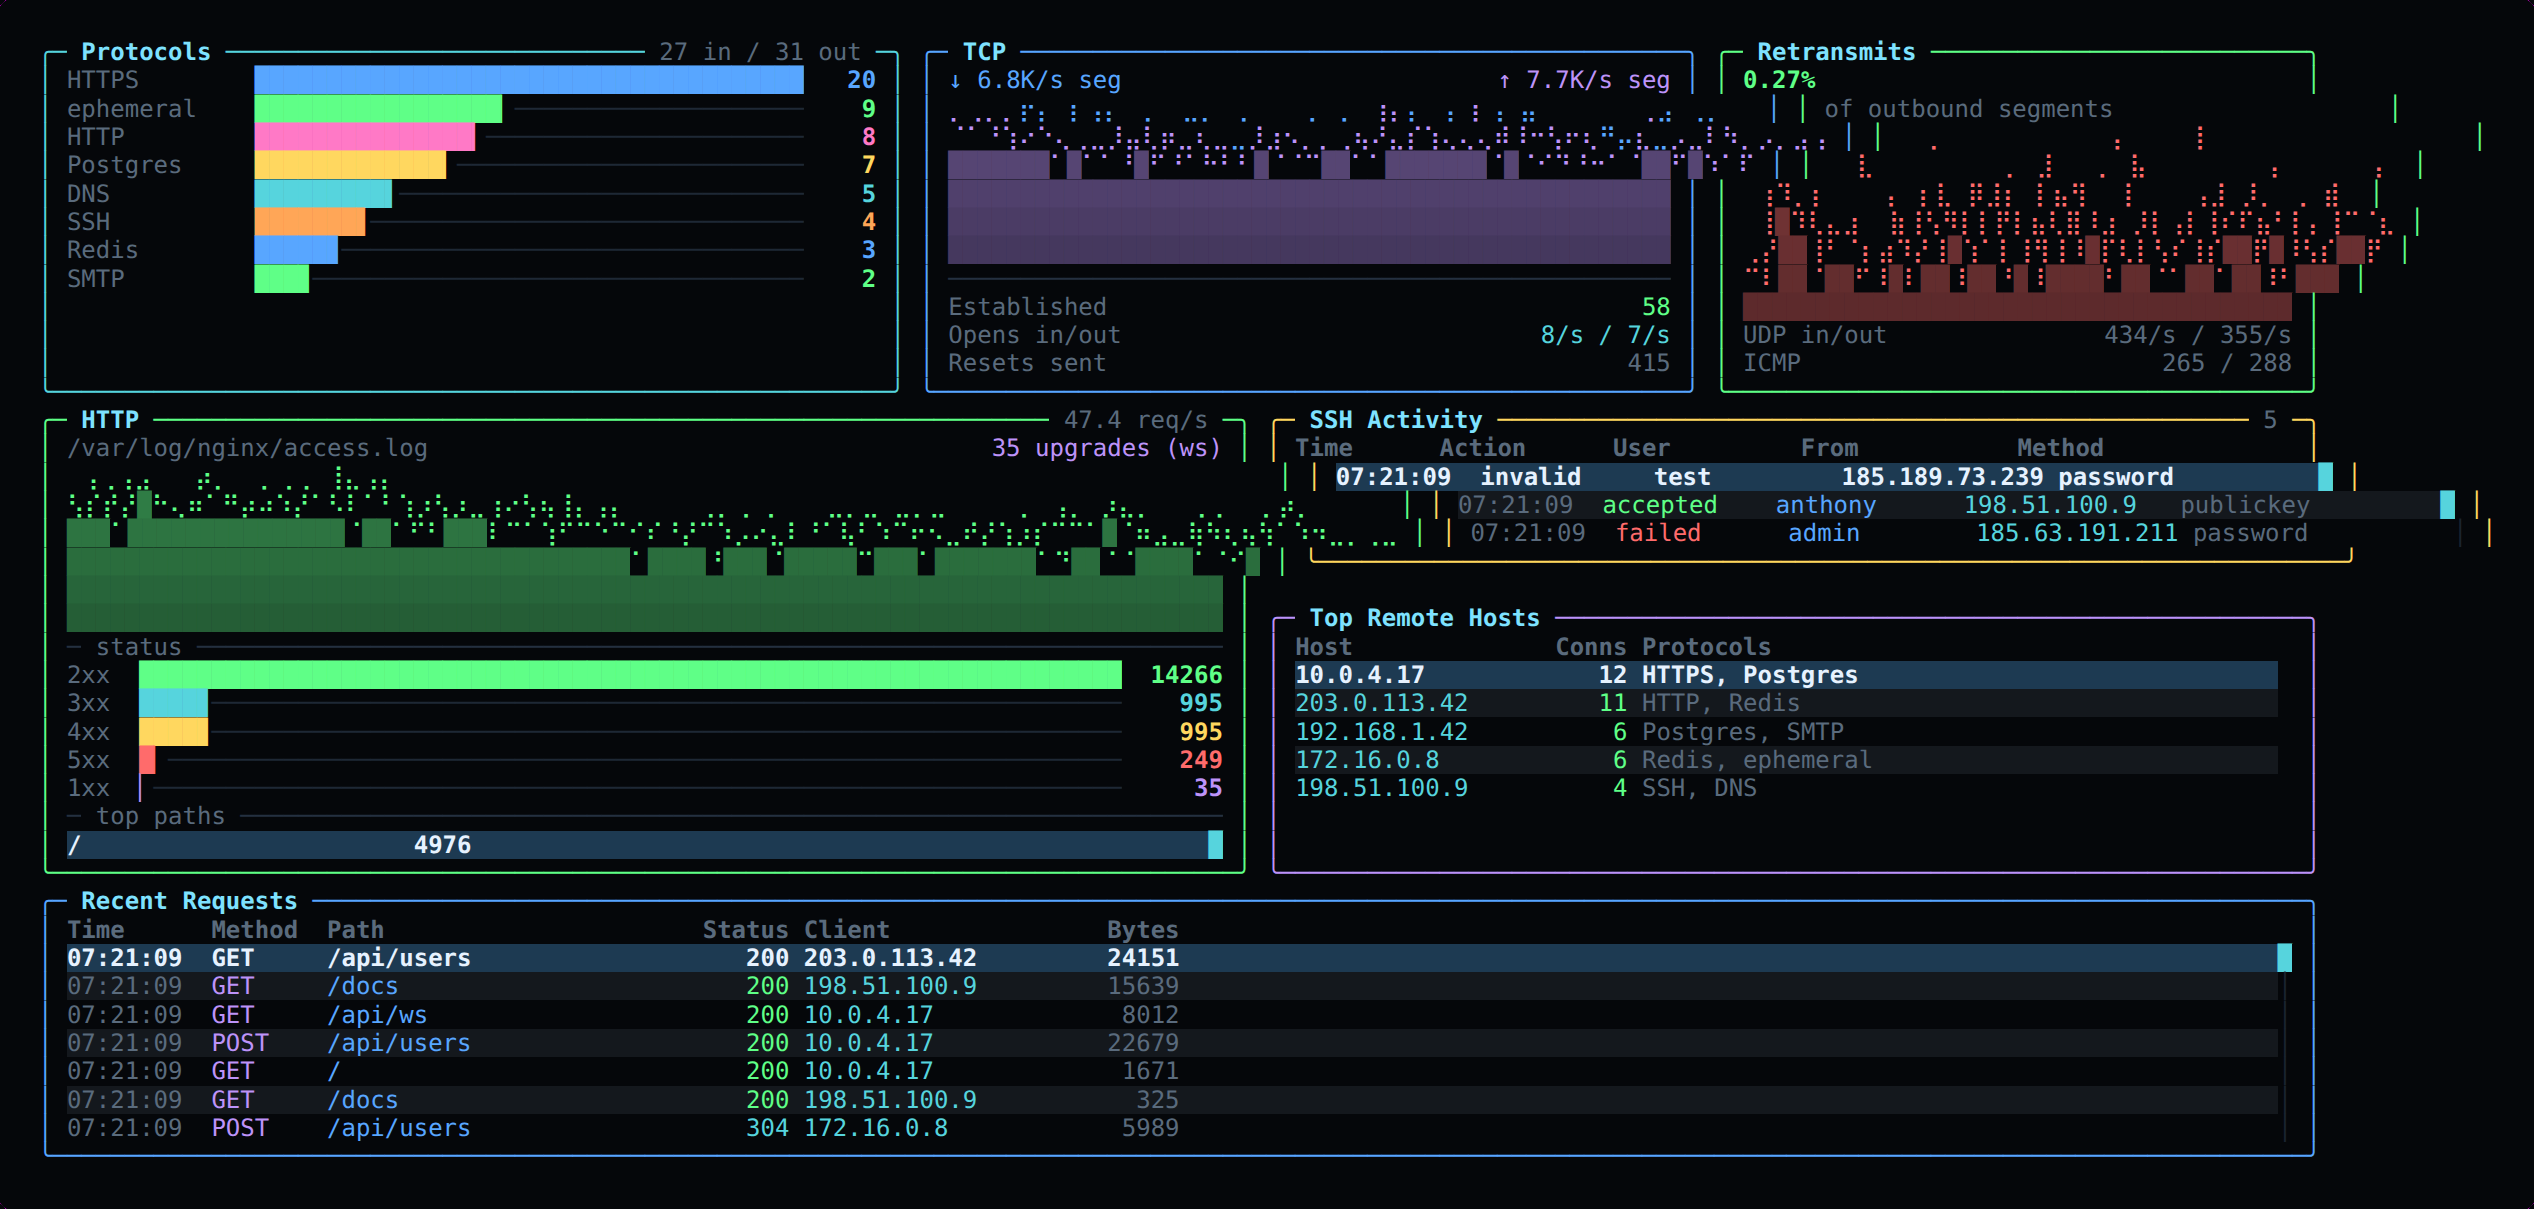
Task: Select request GET /api/ws row
Action: tap(1172, 1015)
